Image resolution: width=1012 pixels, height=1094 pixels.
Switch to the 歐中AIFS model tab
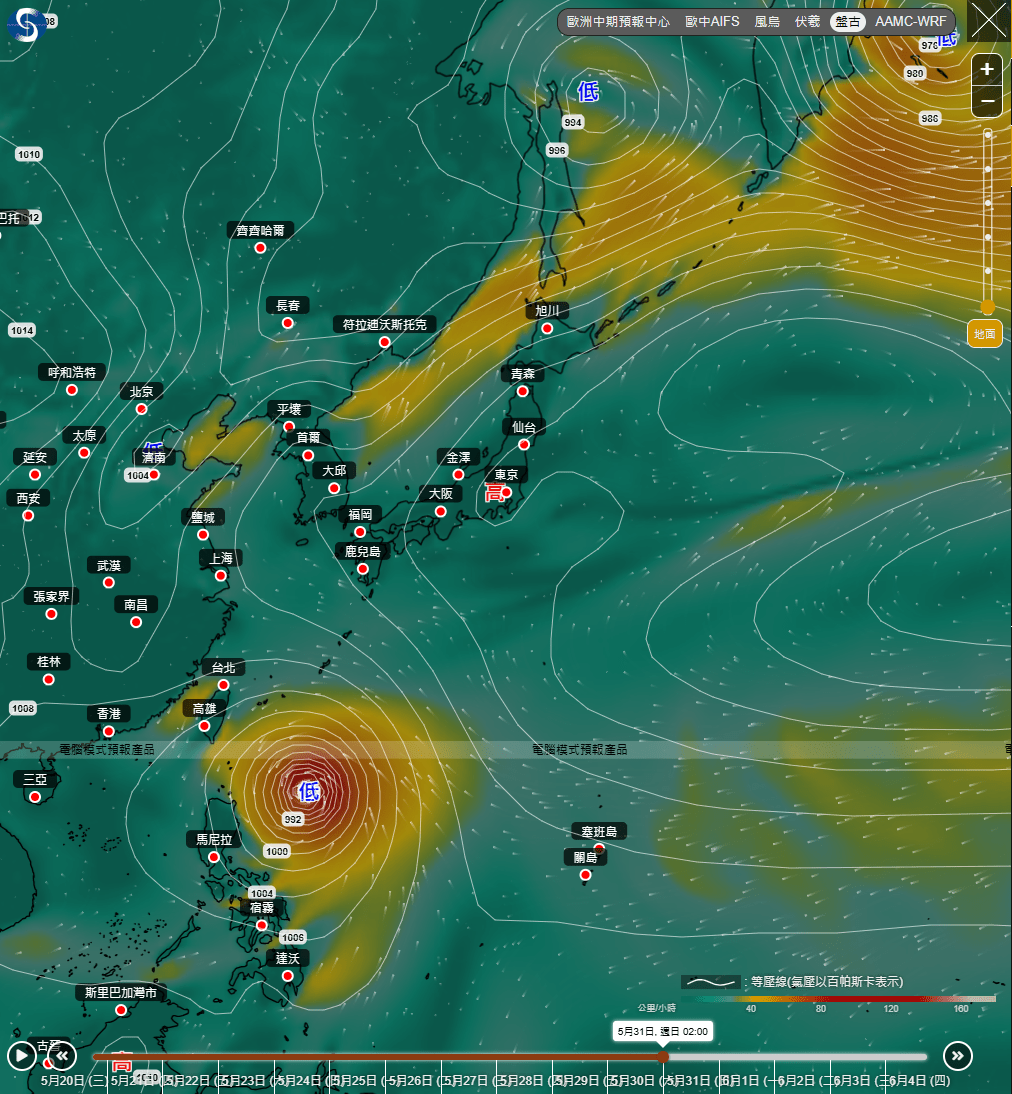pyautogui.click(x=712, y=22)
